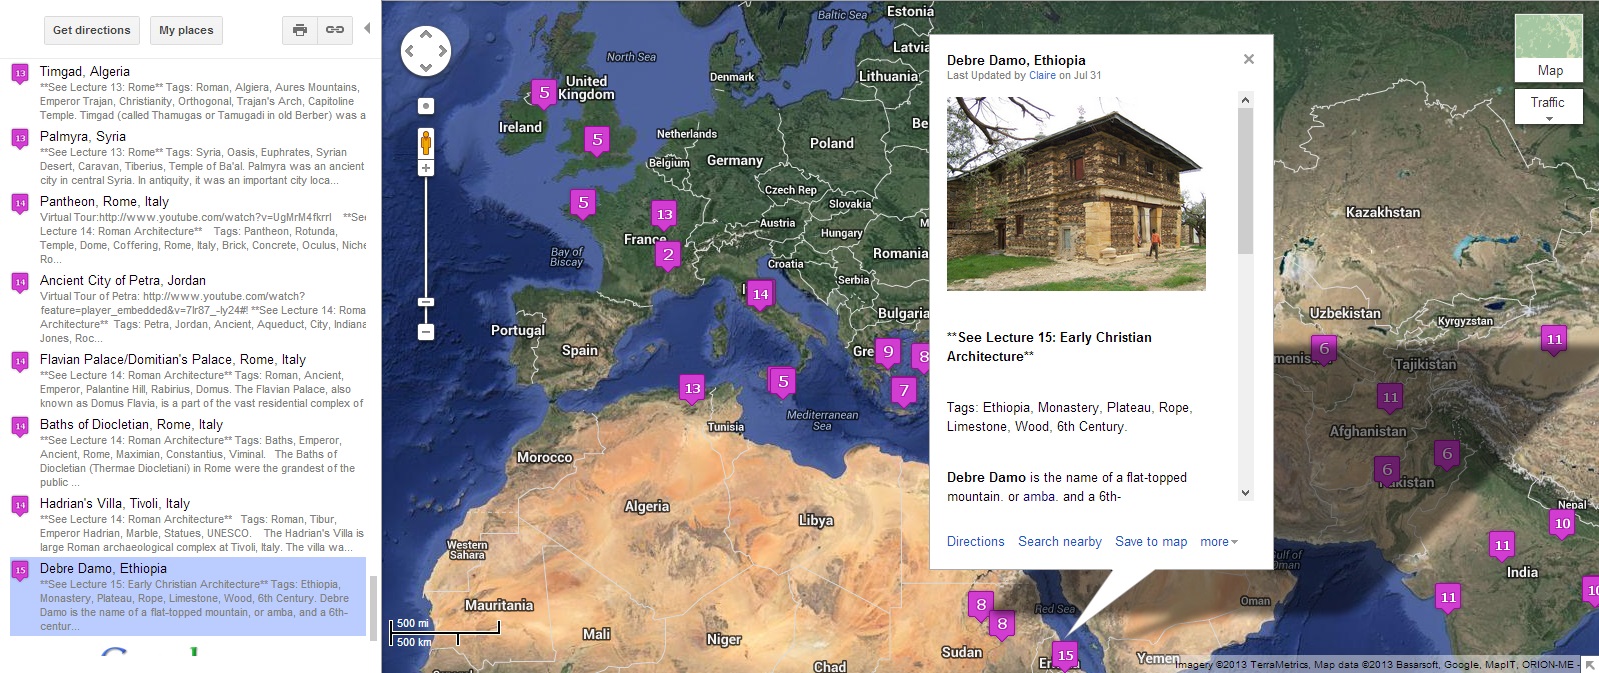
Task: Click map marker 11 east of Kyrgyzstan
Action: [1554, 339]
